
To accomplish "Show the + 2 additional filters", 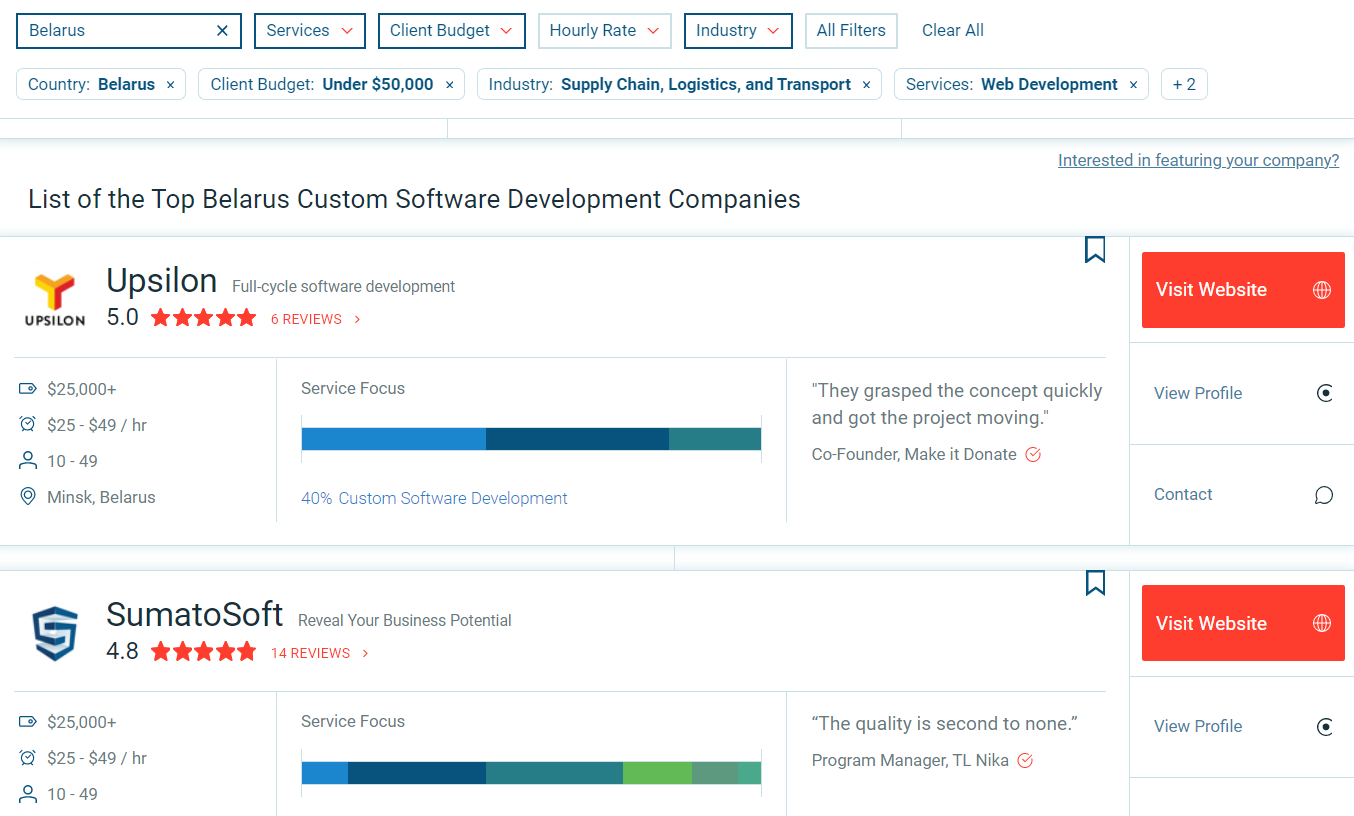I will (1184, 85).
